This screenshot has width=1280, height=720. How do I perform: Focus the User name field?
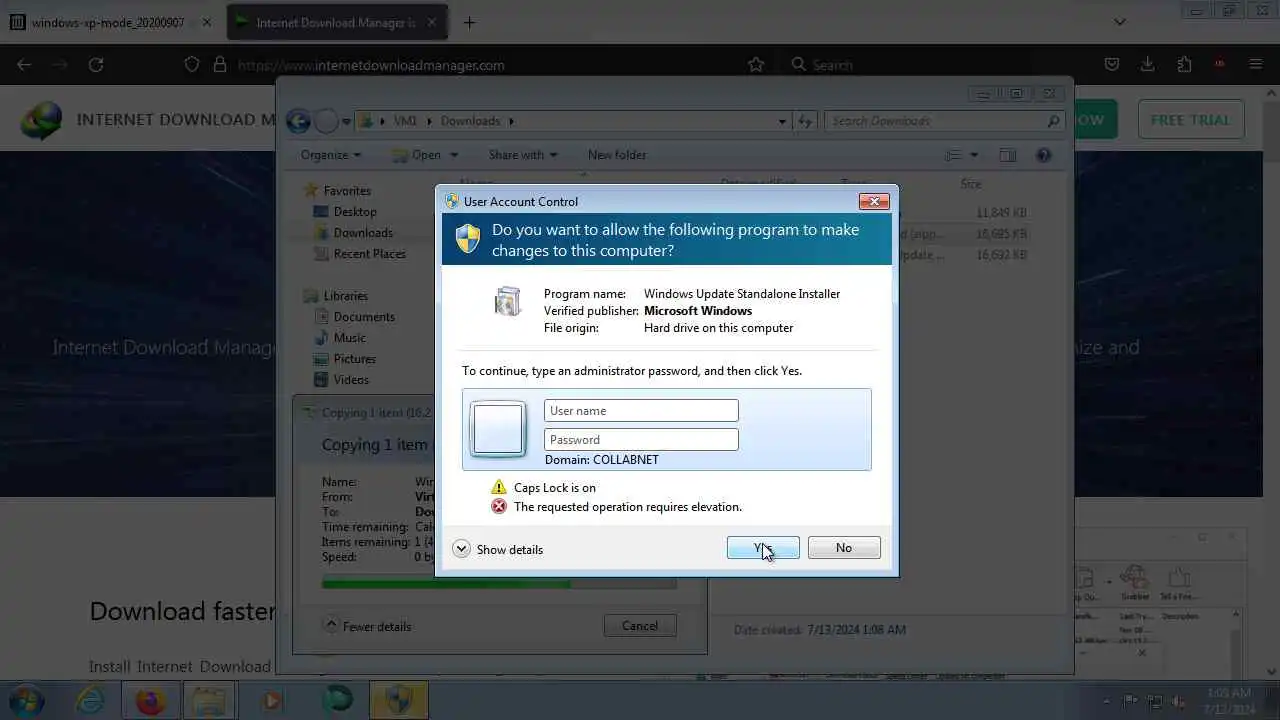641,410
